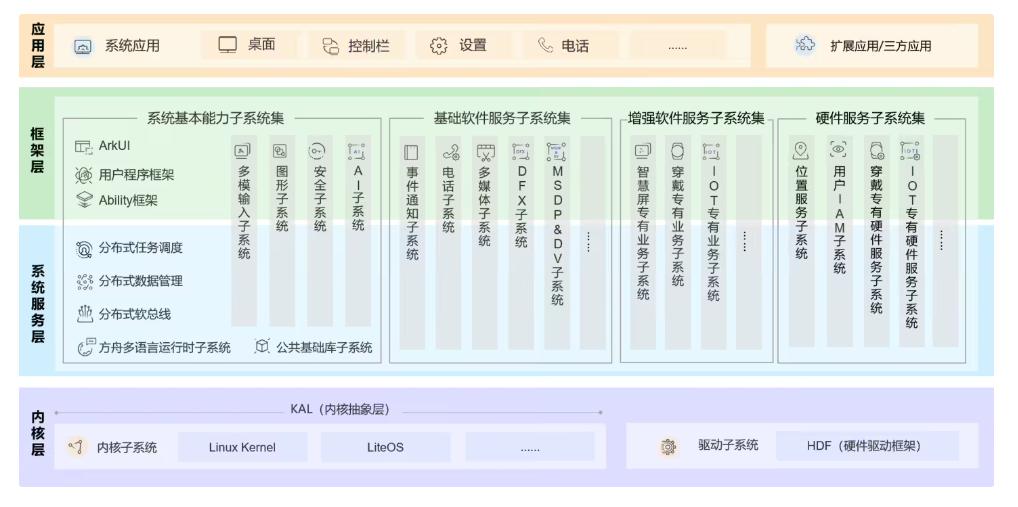Click the 增强软件服务子系统集 heading

(x=696, y=118)
